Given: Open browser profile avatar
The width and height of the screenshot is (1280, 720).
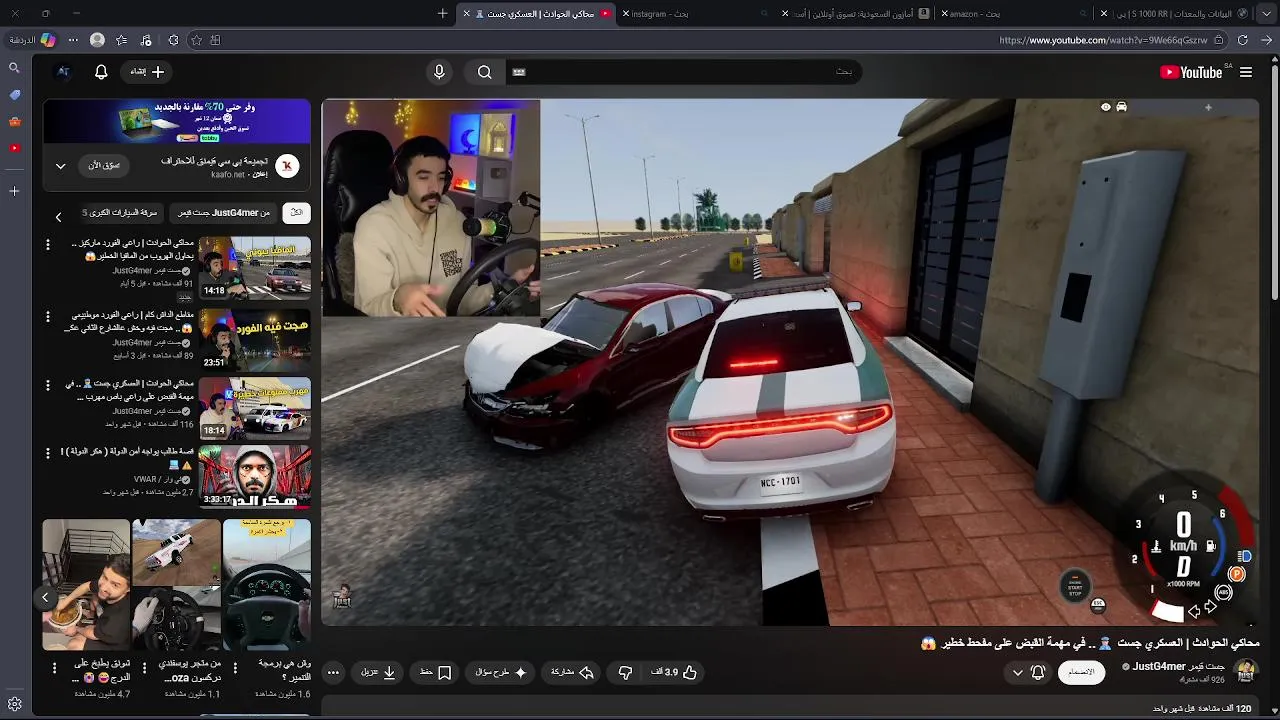Looking at the screenshot, I should tap(97, 40).
